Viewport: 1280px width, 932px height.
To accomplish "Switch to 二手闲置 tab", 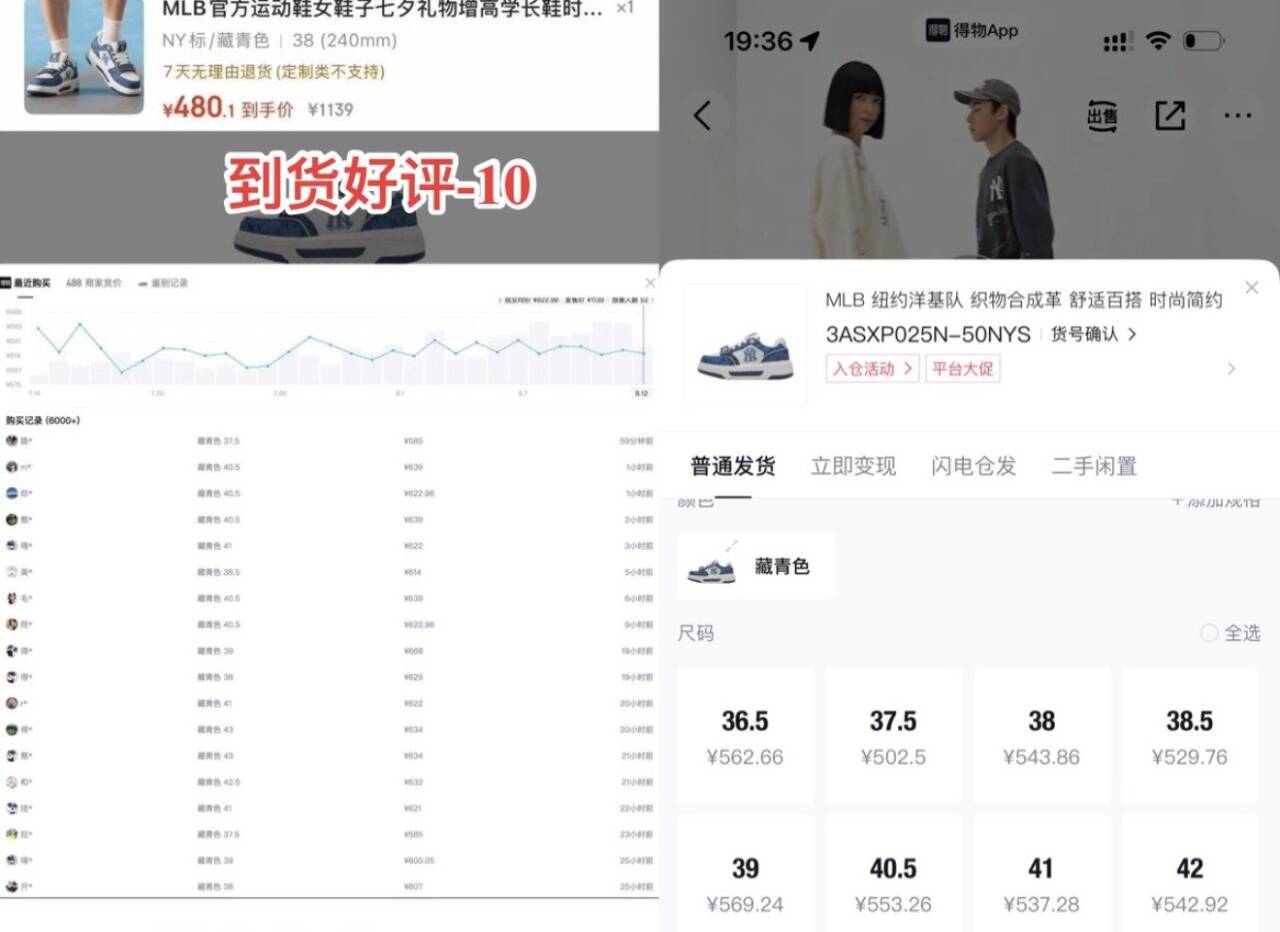I will coord(1094,466).
